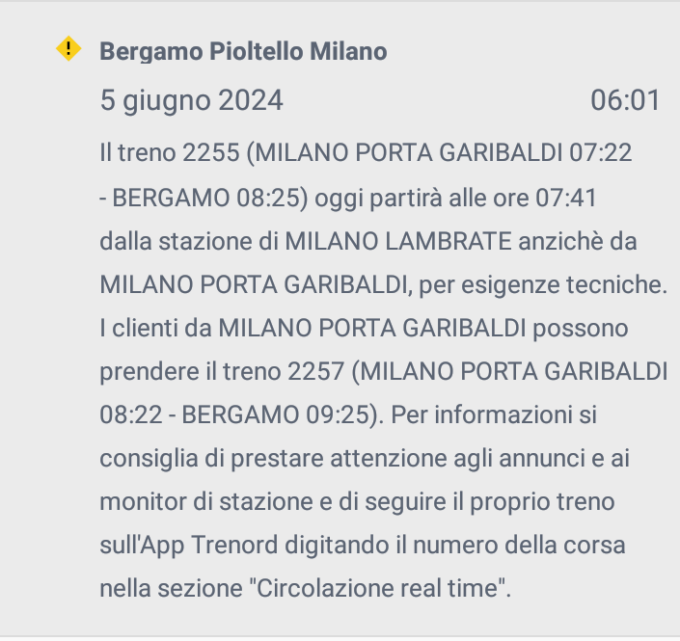Click the sentence start "I clienti da"
Screen dimensions: 680x641
coord(156,328)
